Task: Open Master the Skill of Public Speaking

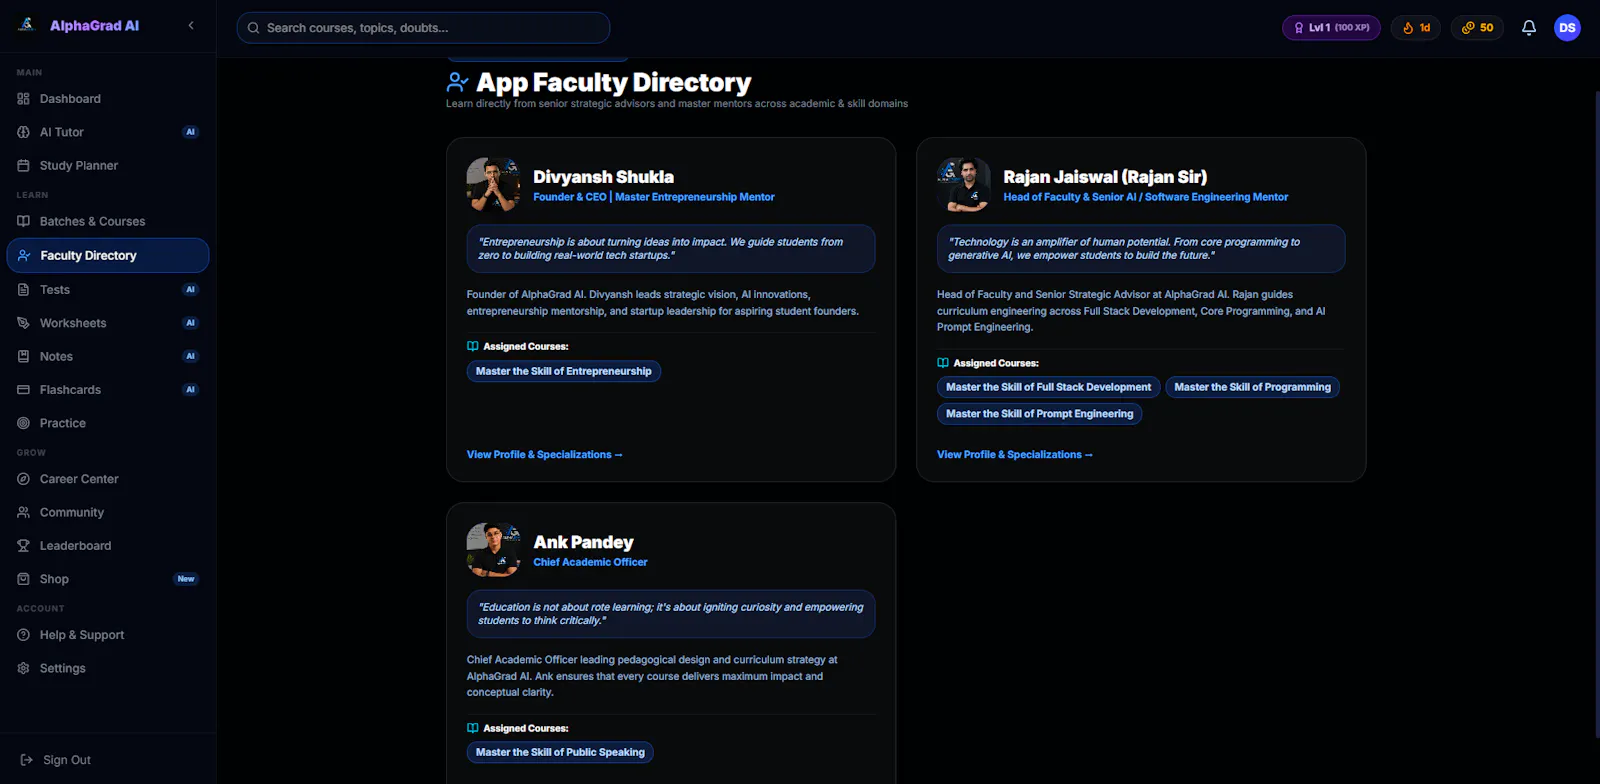Action: pyautogui.click(x=560, y=752)
